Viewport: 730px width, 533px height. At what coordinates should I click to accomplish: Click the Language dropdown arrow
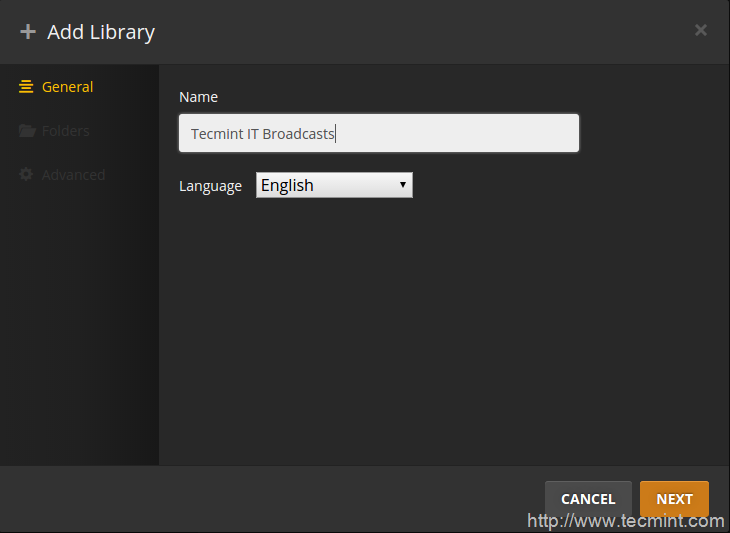[x=402, y=185]
